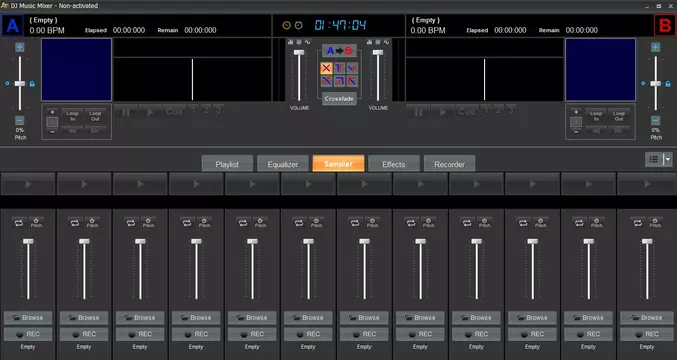Click the Pitch knob of the ninth sampler slot

[484, 223]
